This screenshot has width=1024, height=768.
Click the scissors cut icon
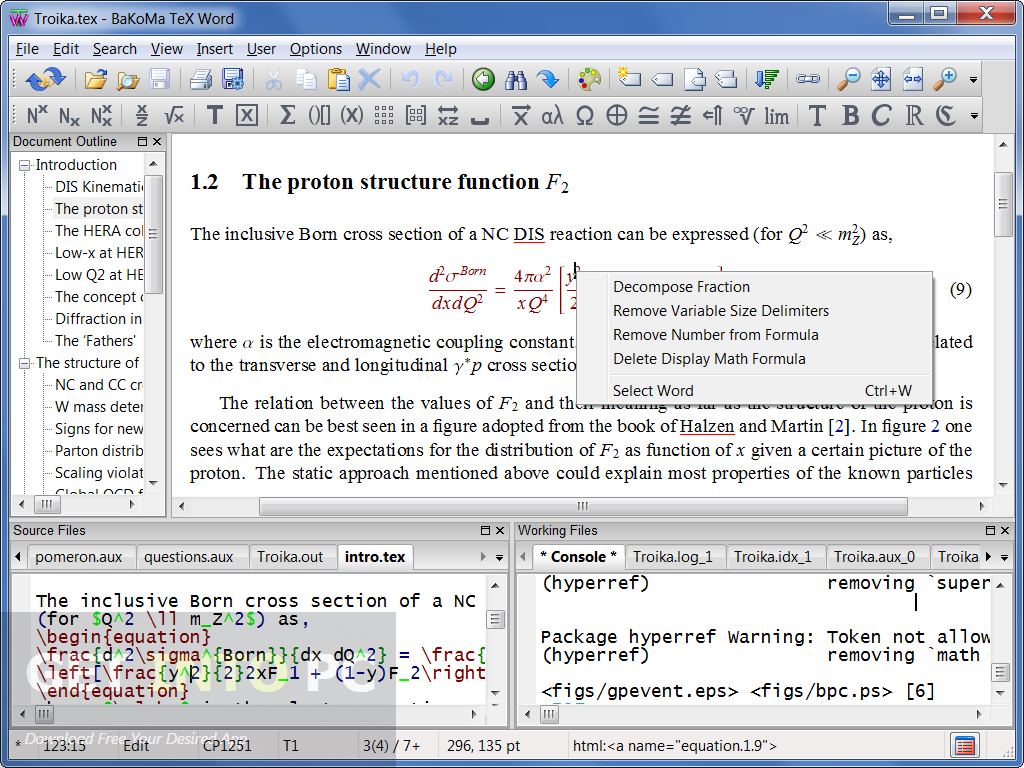click(274, 80)
